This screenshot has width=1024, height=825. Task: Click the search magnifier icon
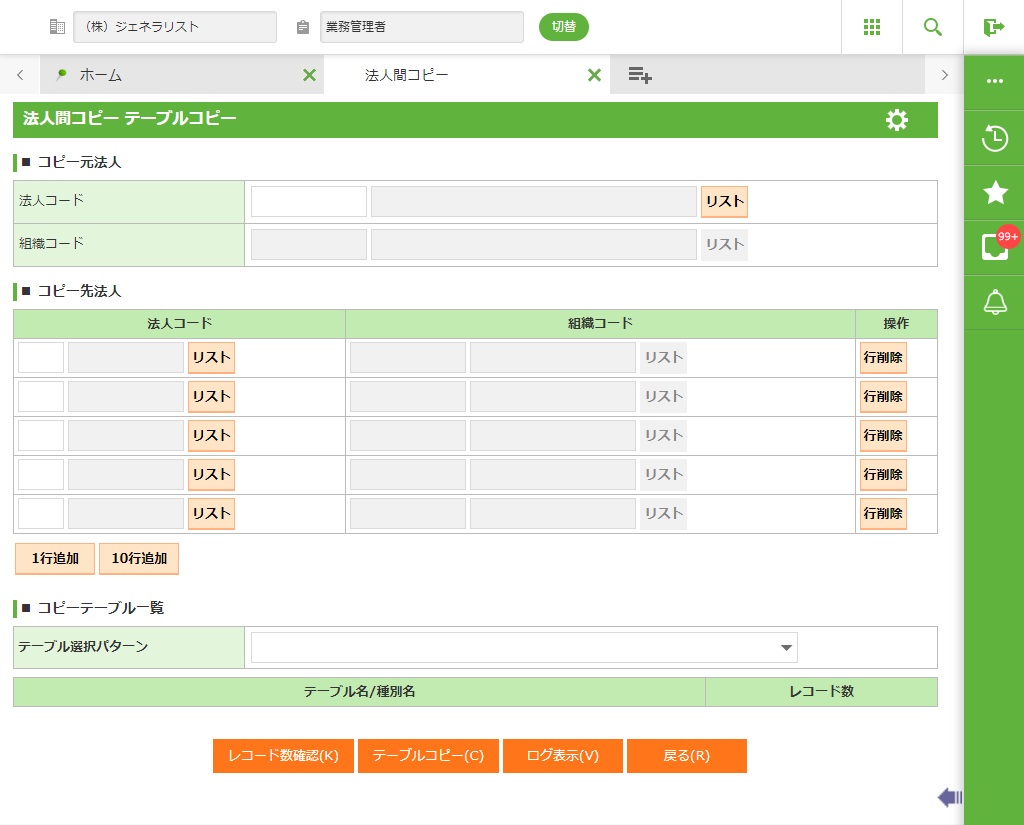933,27
